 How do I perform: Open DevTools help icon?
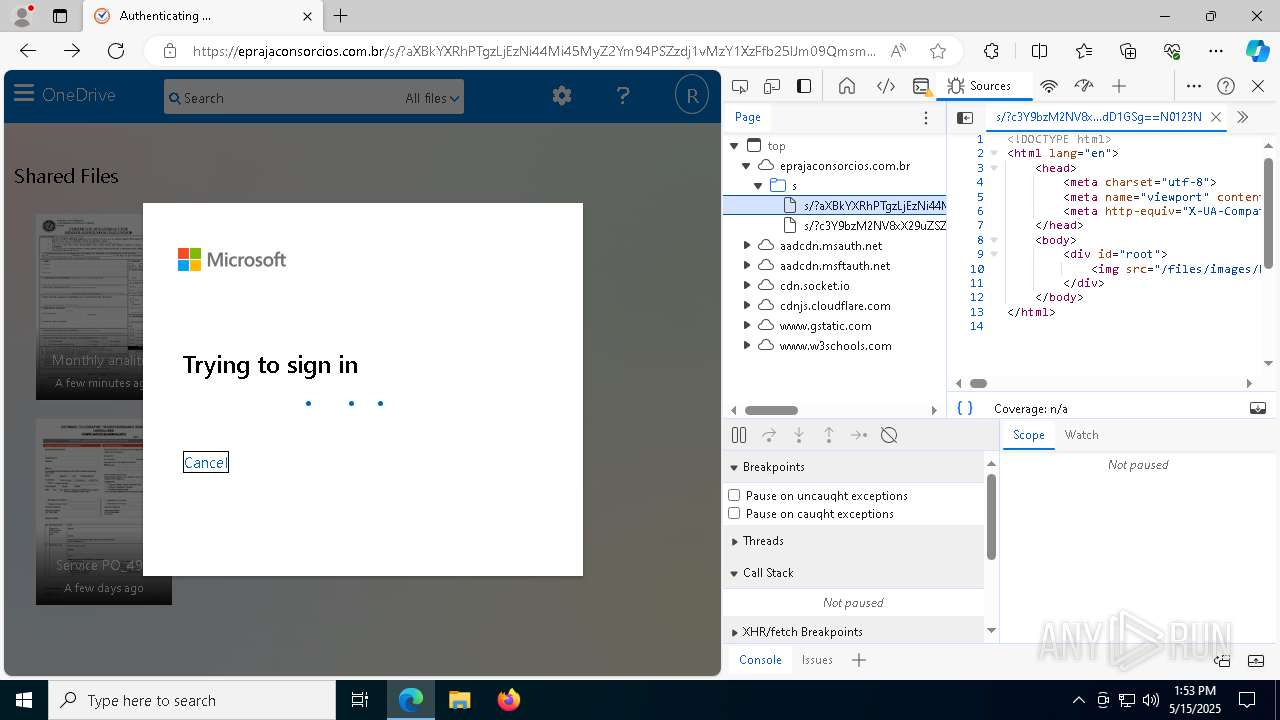tap(1226, 86)
